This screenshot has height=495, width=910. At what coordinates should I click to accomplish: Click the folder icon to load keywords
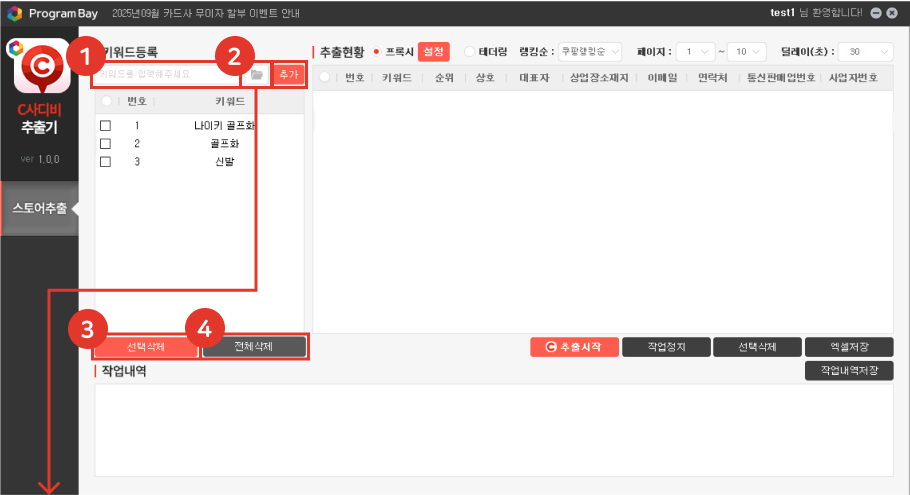click(x=257, y=75)
